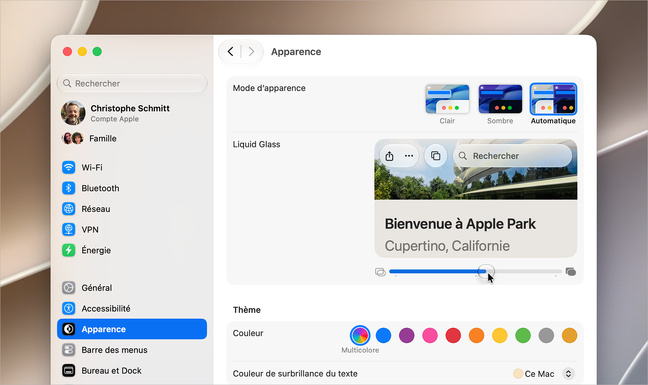Click the "Mode d'apparence" label
The image size is (648, 385).
point(269,88)
